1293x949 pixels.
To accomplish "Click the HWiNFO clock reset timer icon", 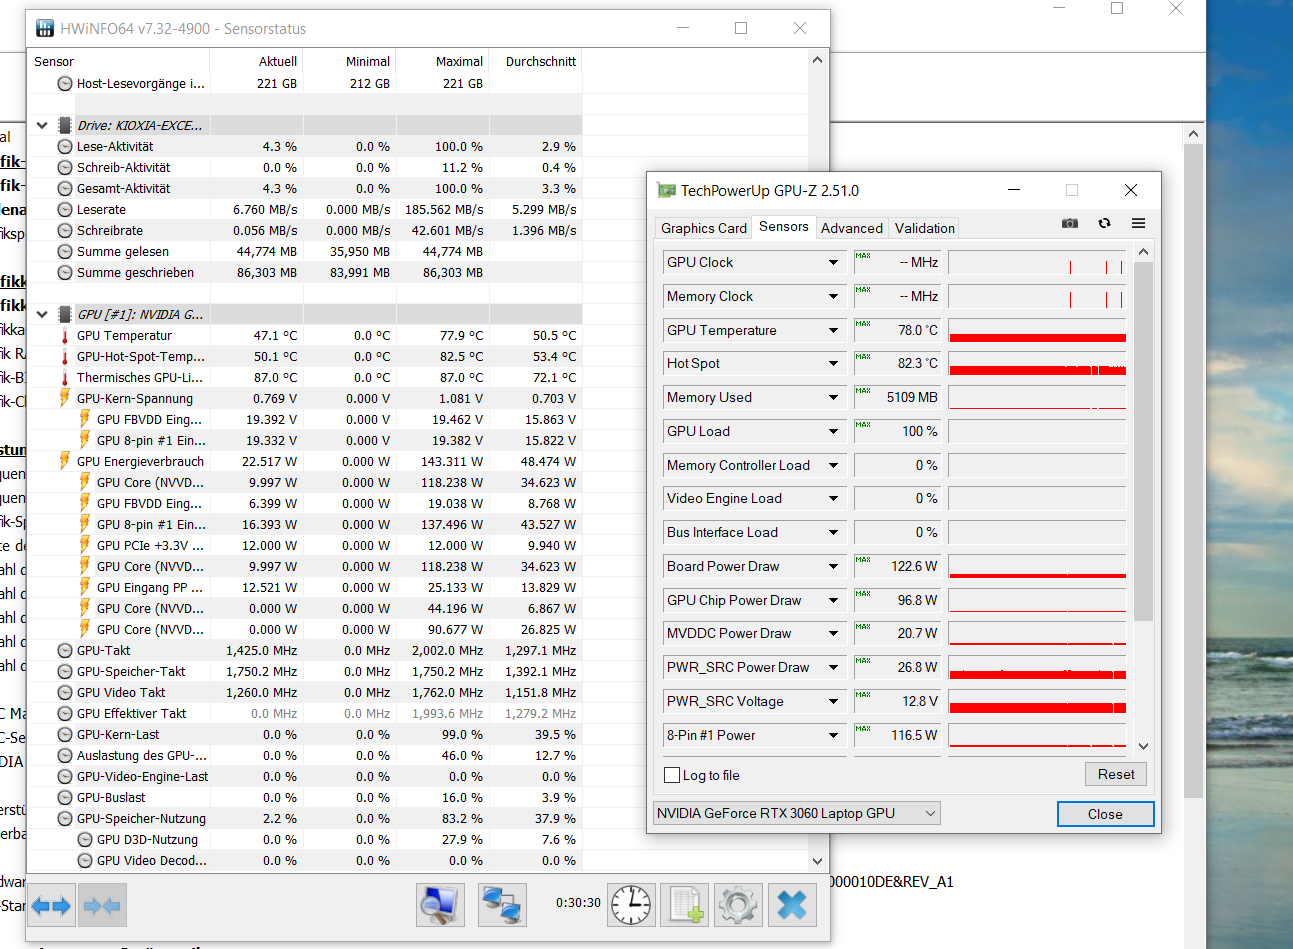I will [x=631, y=906].
